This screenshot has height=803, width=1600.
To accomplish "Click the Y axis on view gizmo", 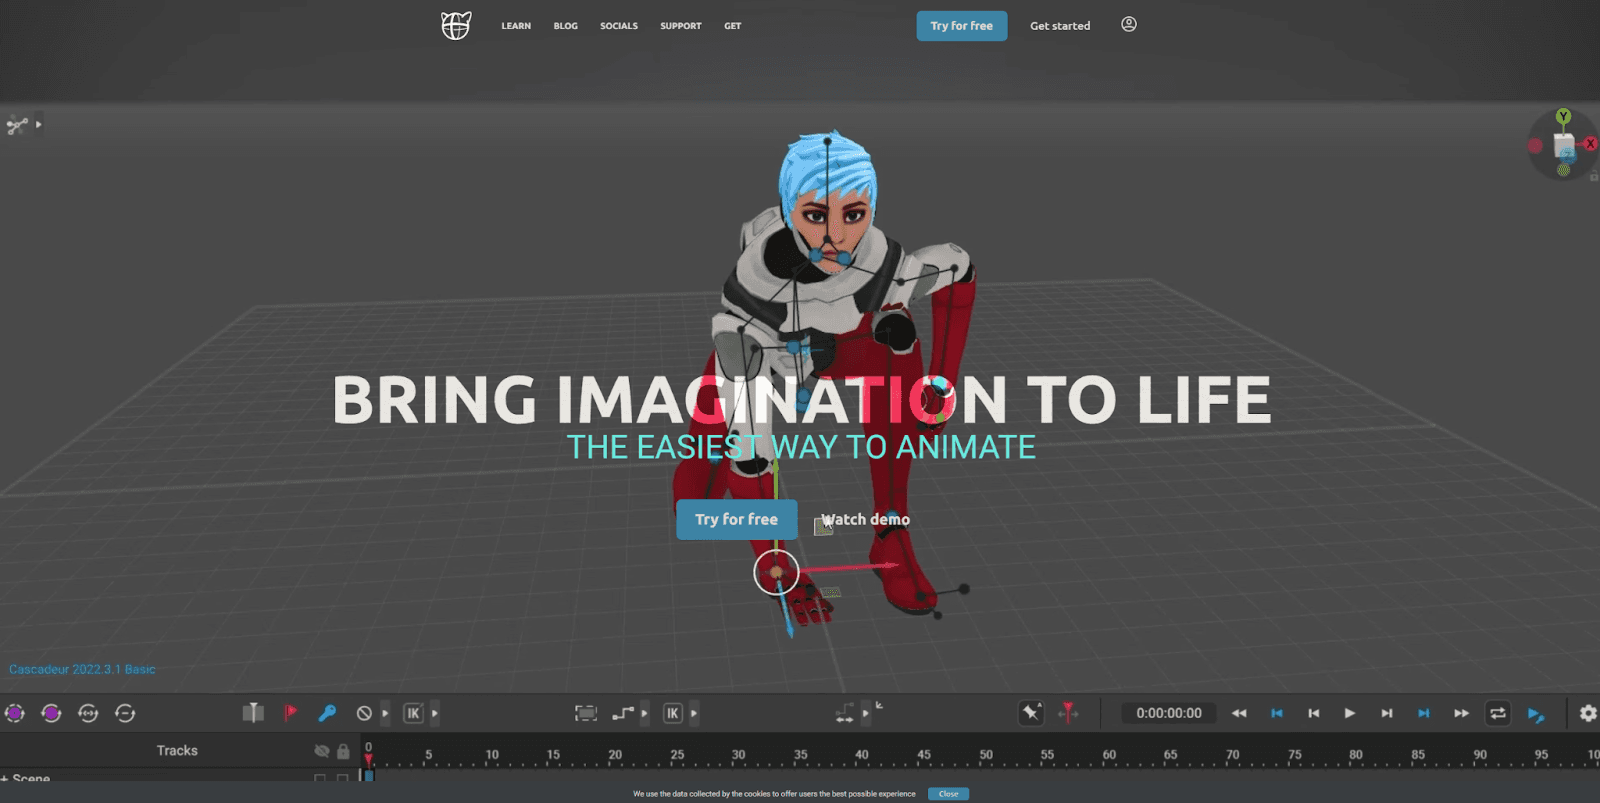I will point(1564,117).
